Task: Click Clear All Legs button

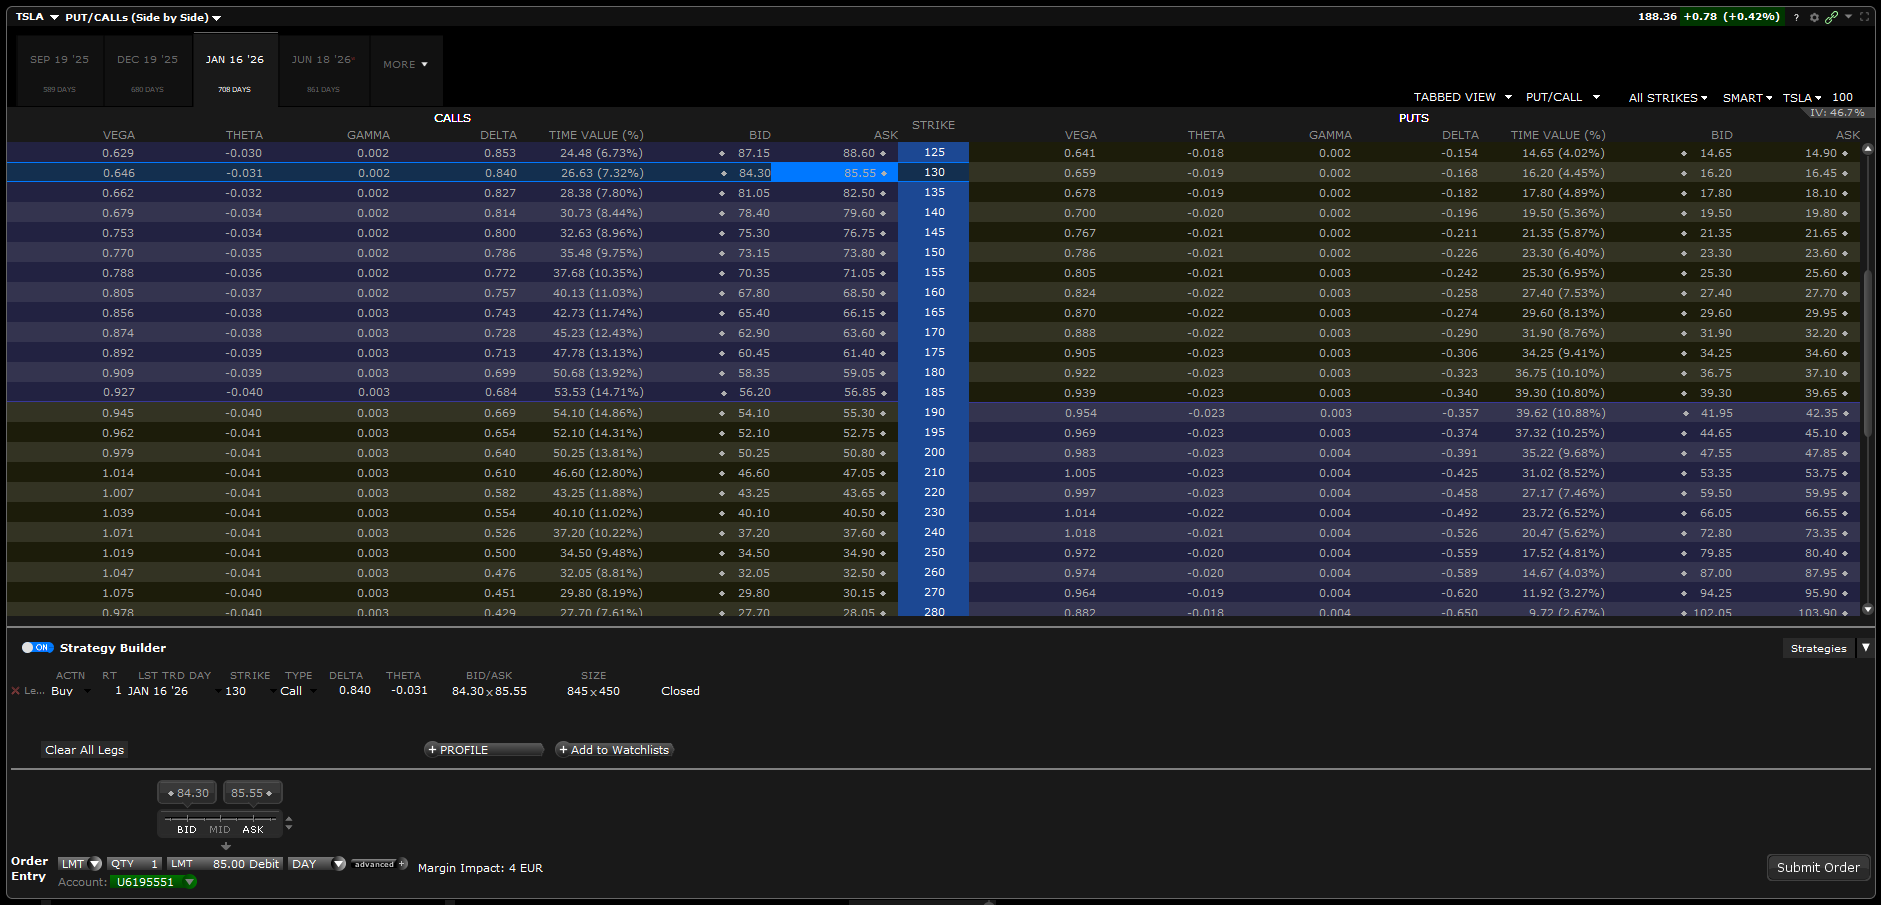Action: (x=85, y=750)
